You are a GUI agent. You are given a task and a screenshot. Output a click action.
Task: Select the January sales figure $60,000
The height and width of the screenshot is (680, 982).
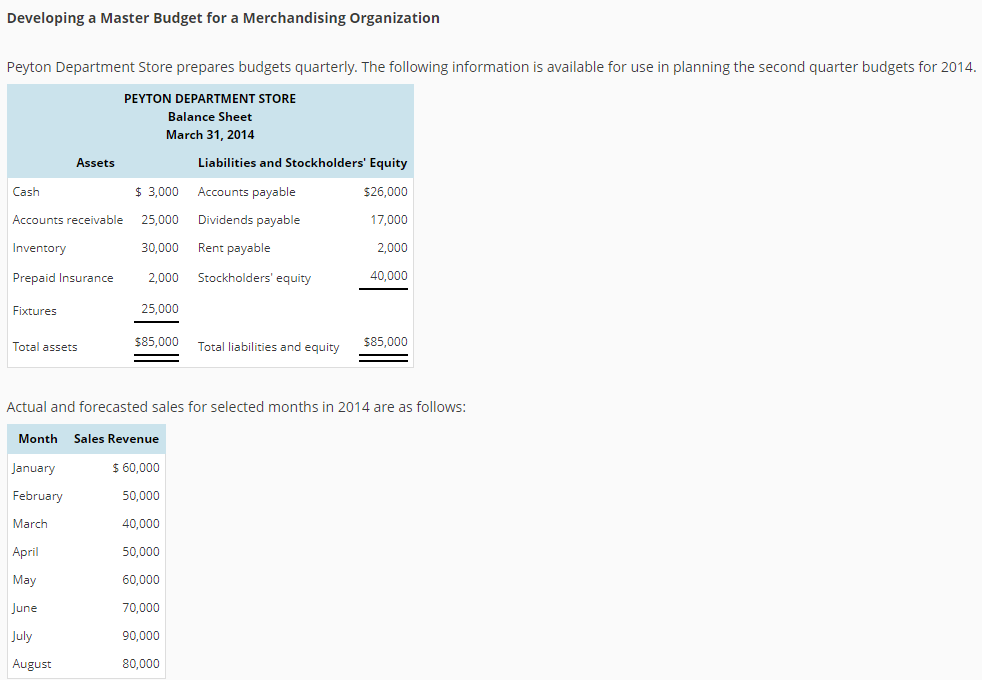[x=138, y=467]
